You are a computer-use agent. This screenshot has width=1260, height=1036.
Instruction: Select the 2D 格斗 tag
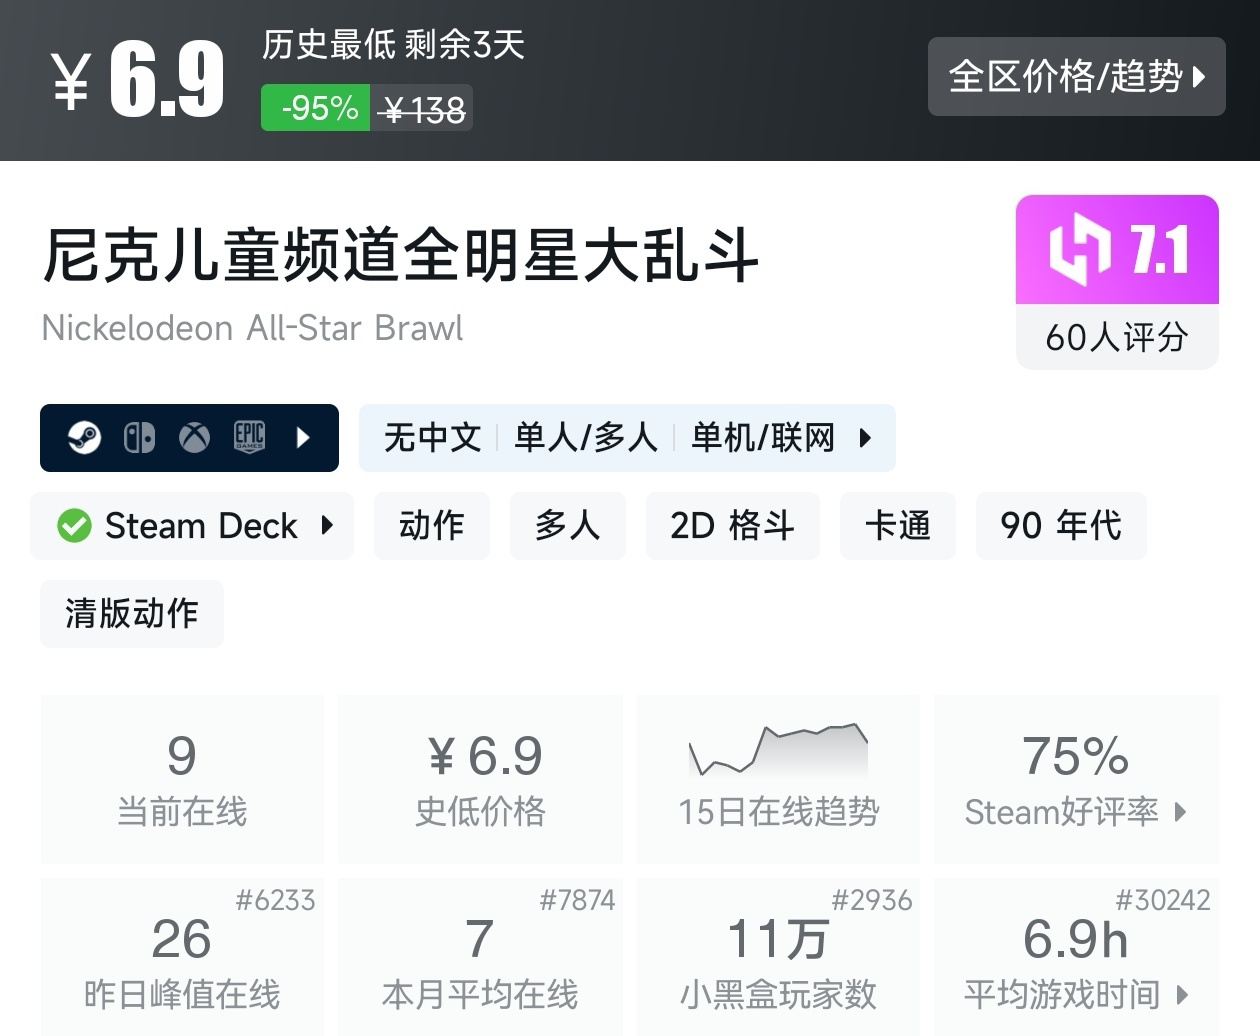pyautogui.click(x=732, y=525)
